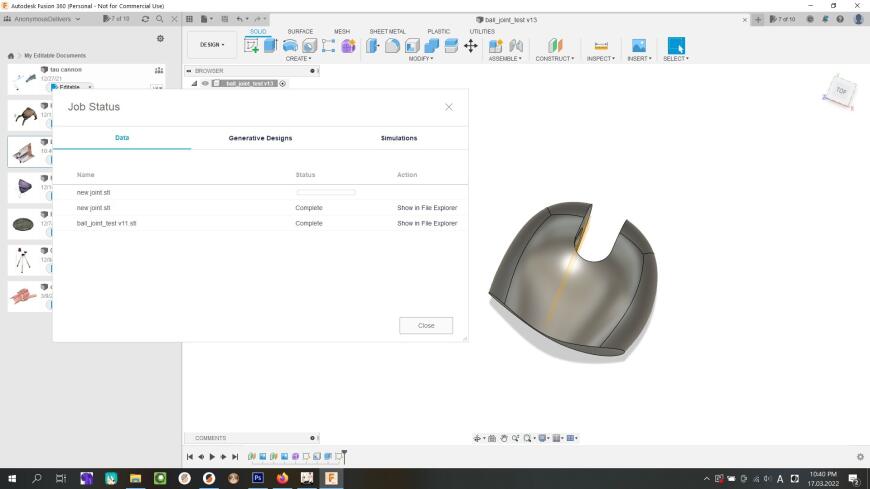Open the Display Settings dropdown

(544, 438)
